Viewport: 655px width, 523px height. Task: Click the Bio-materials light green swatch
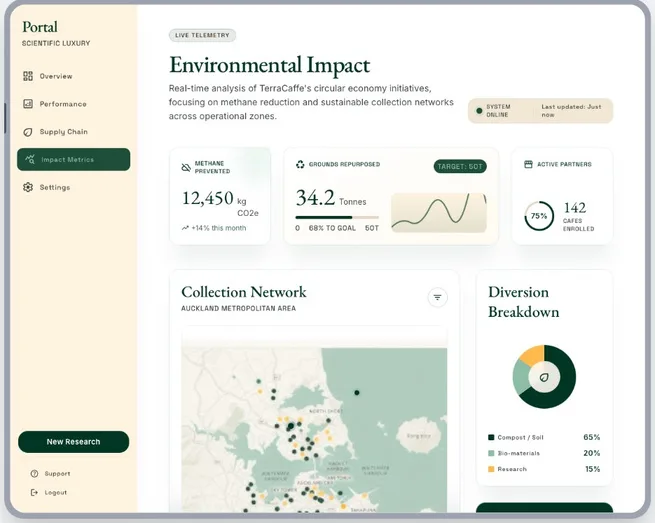coord(491,453)
